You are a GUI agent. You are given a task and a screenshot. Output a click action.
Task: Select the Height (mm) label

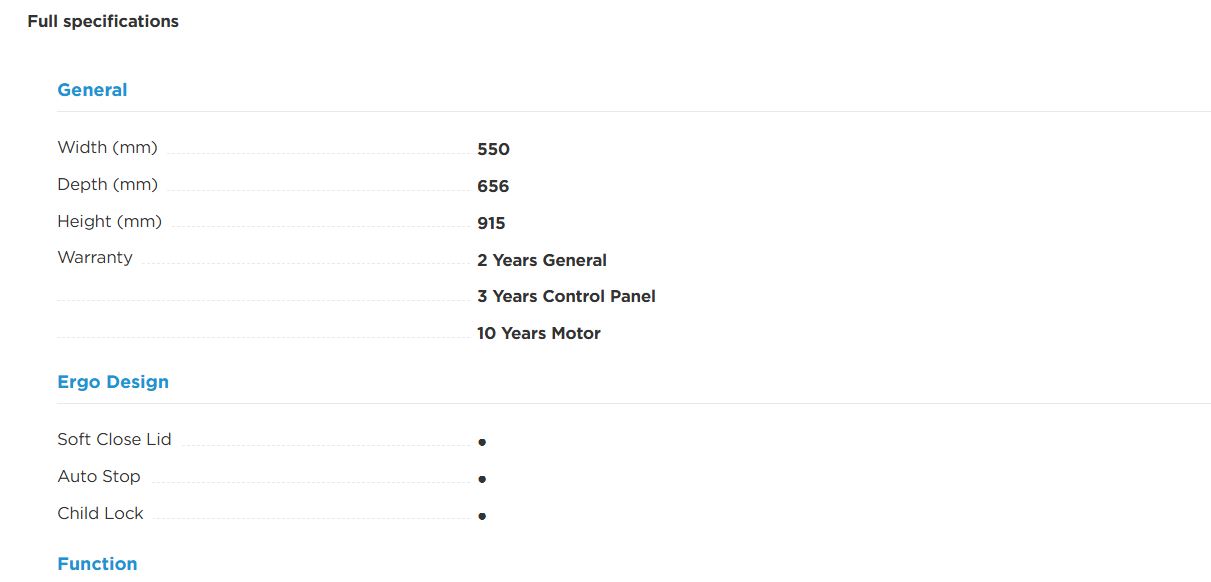[110, 222]
